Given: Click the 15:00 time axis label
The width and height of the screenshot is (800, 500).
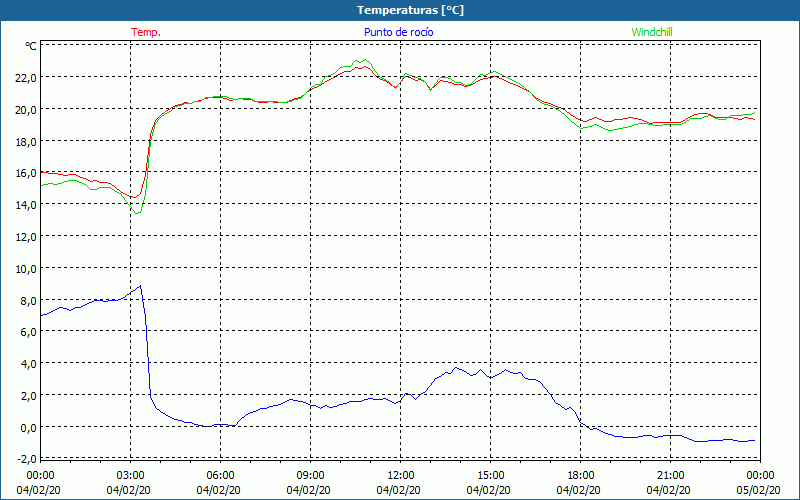Looking at the screenshot, I should coord(490,476).
